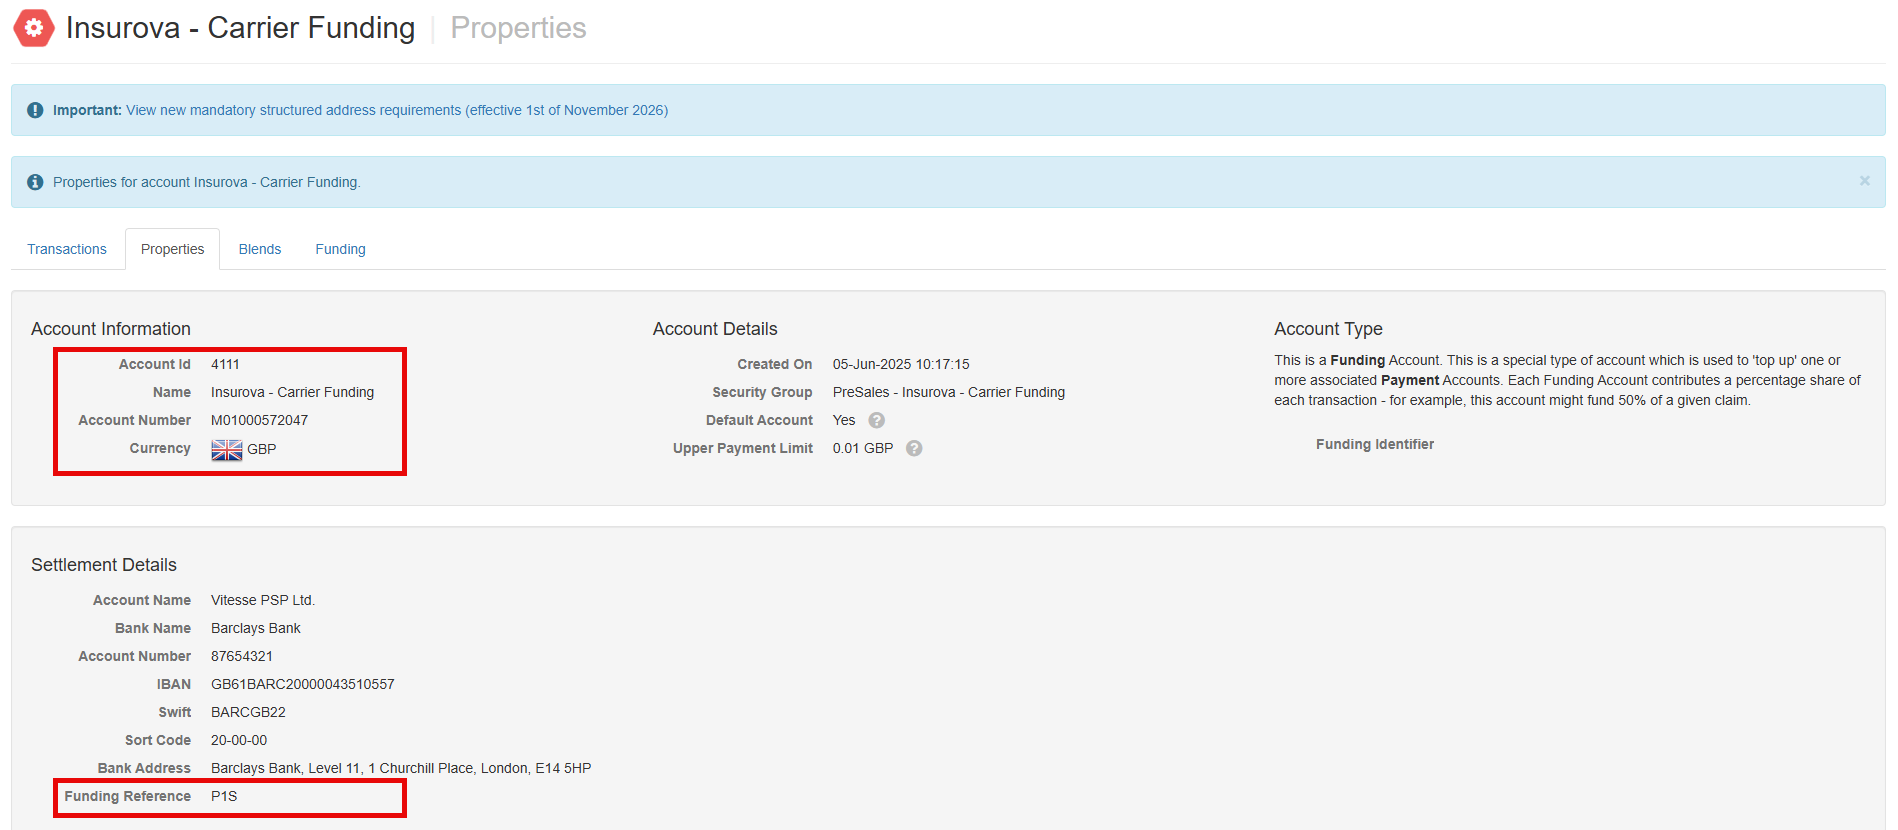Click the Upper Payment Limit value 0.01 GBP
Image resolution: width=1898 pixels, height=830 pixels.
[x=863, y=448]
